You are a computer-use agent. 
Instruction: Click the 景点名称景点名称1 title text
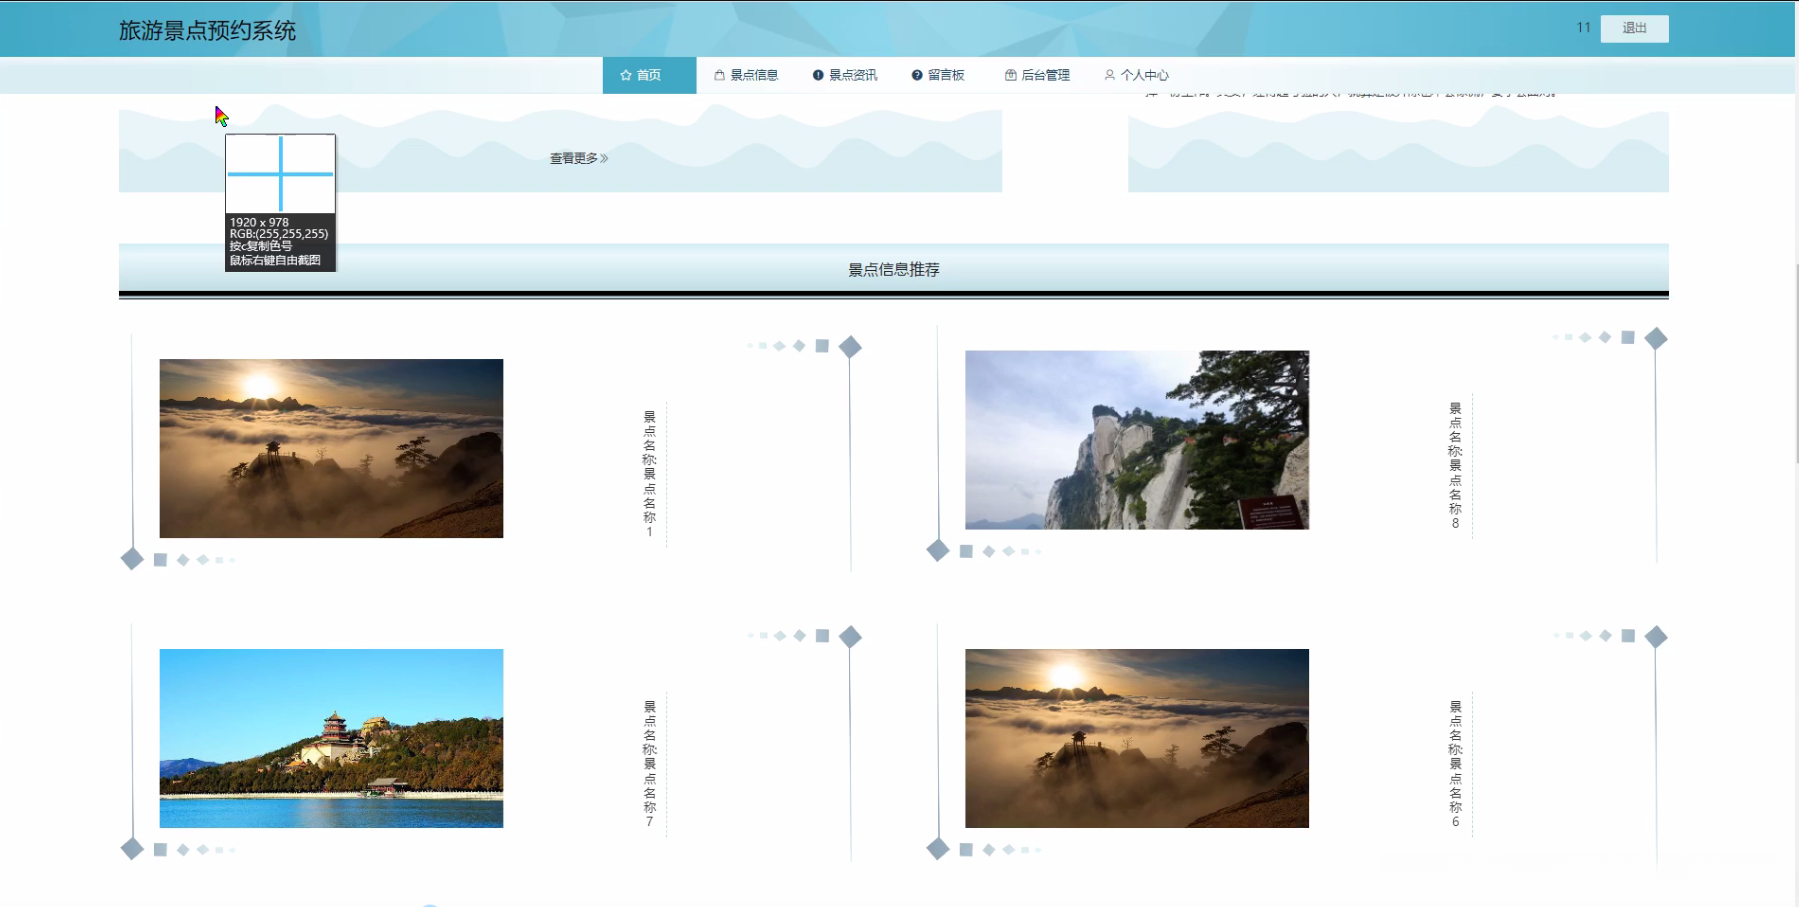[x=649, y=474]
